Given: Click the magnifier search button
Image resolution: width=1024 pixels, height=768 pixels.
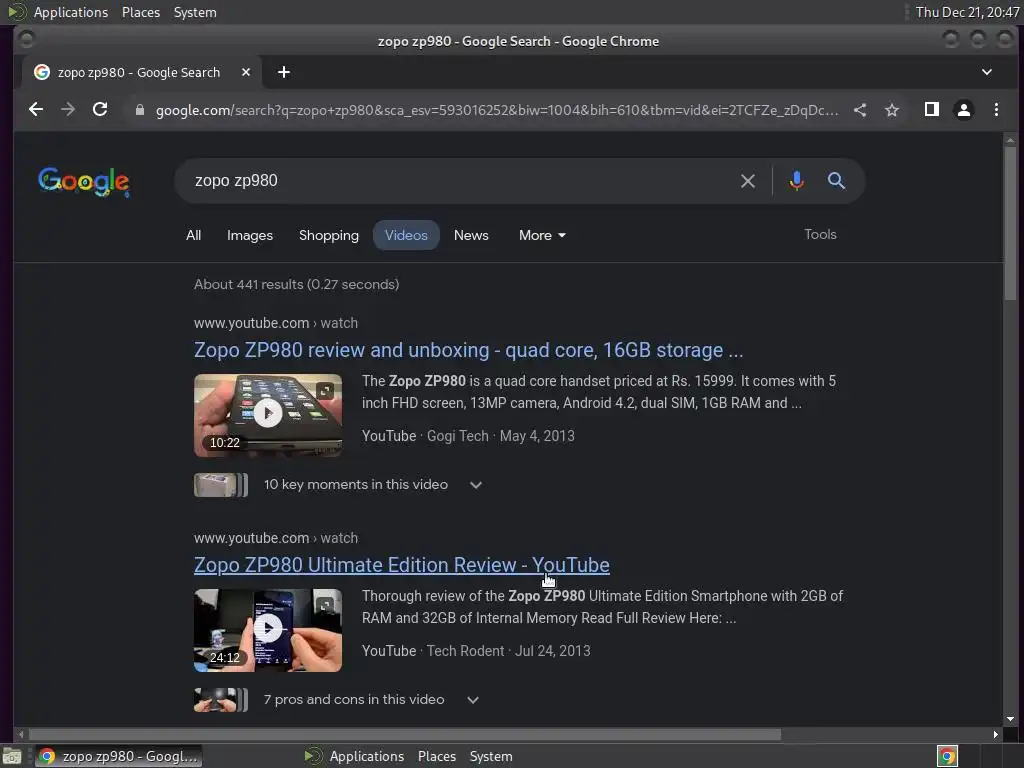Looking at the screenshot, I should (836, 181).
